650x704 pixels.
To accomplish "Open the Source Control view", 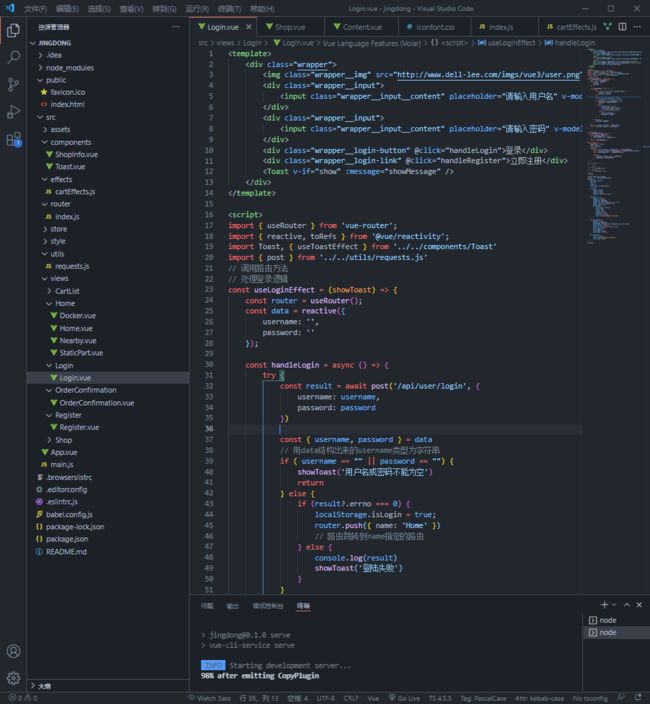I will 13,84.
